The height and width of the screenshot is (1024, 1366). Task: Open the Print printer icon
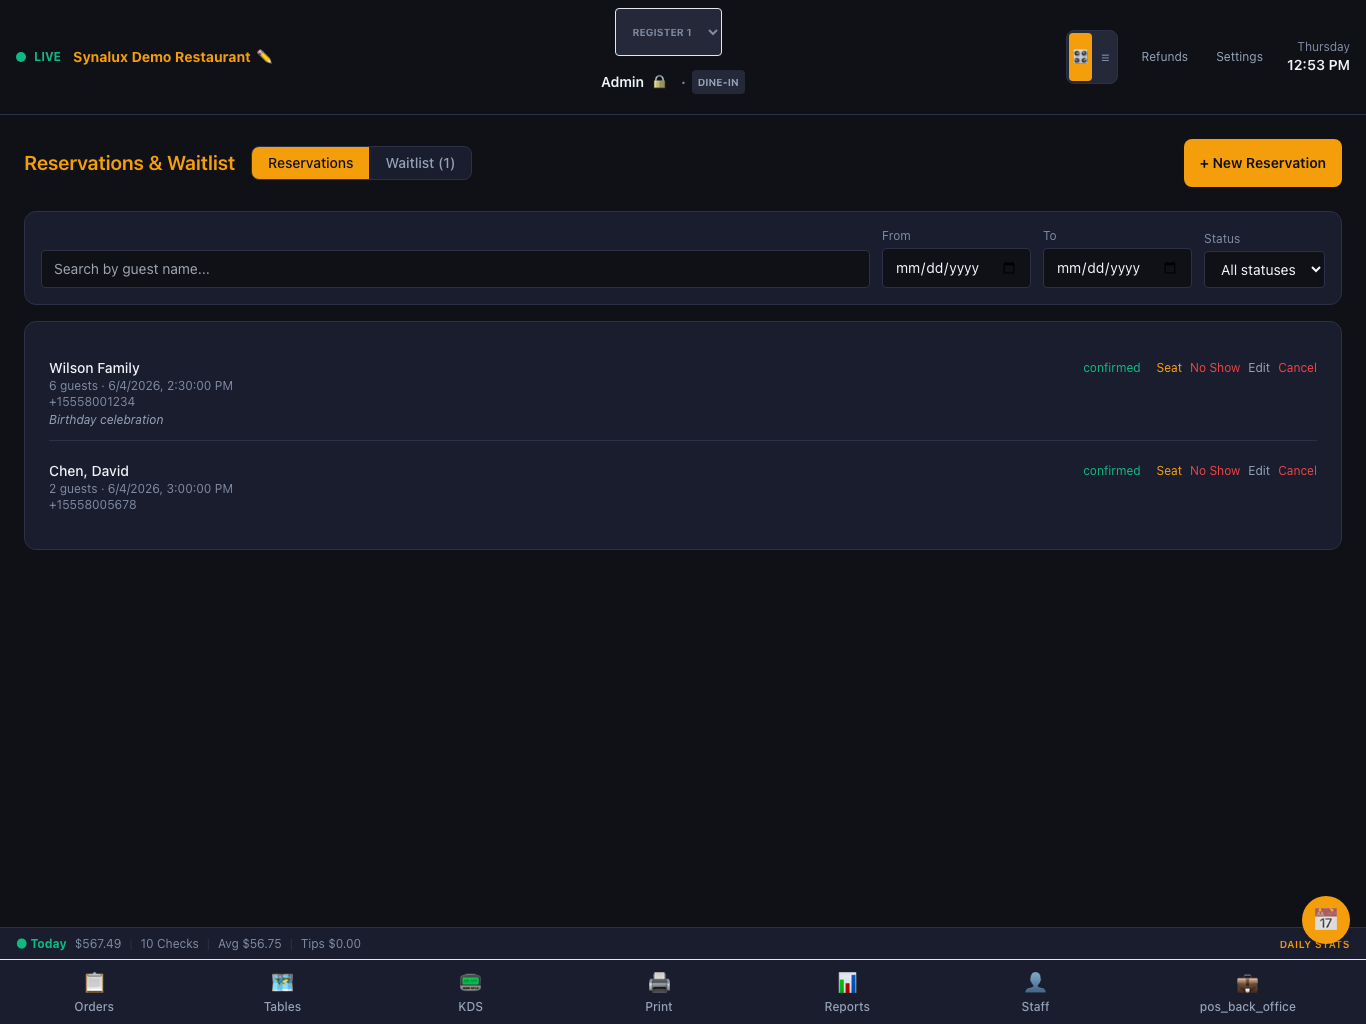click(x=659, y=982)
